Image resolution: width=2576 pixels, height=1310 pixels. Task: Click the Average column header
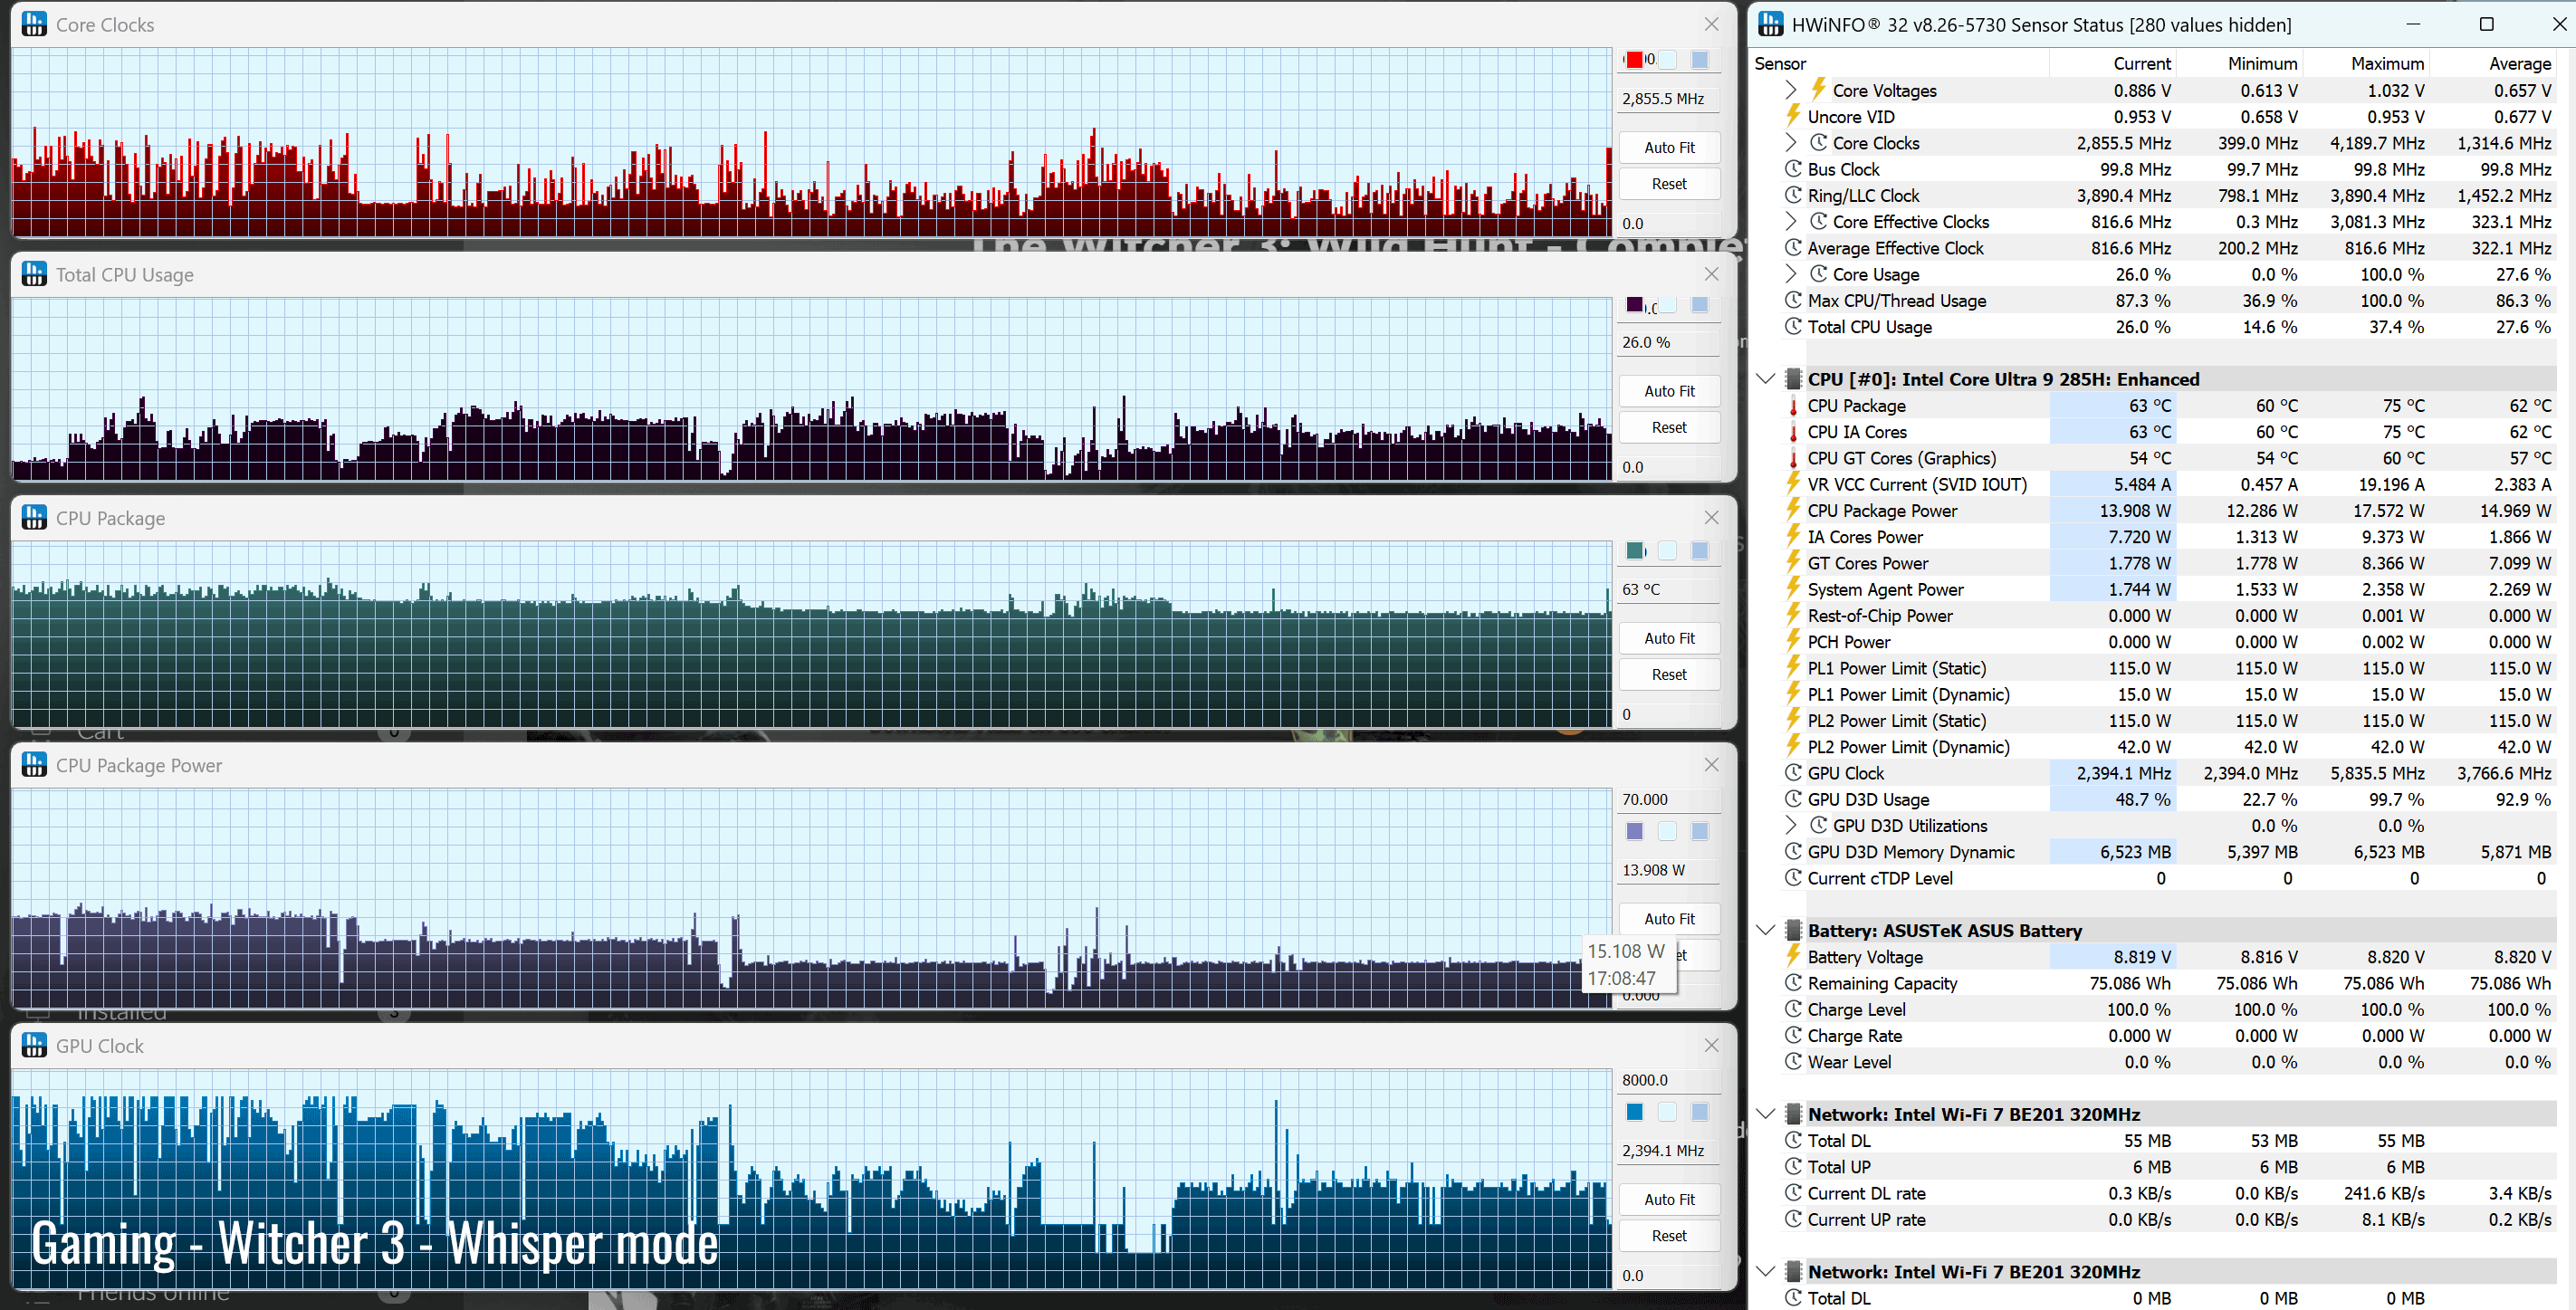point(2492,63)
